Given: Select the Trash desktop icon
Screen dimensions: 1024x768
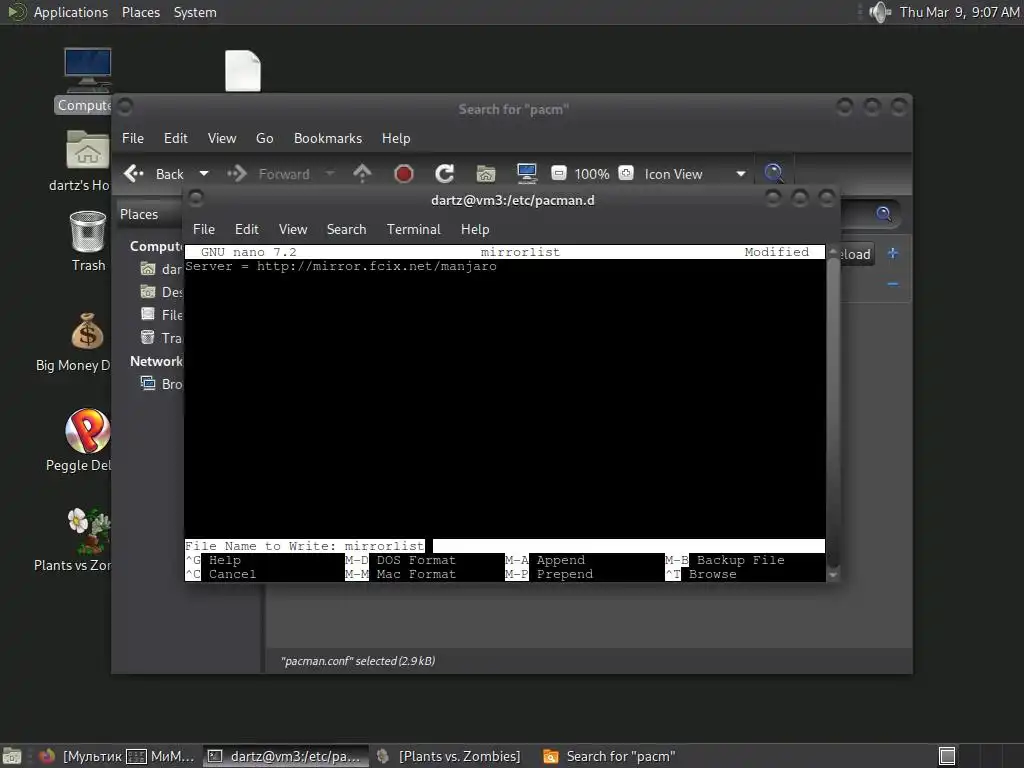Looking at the screenshot, I should [x=88, y=241].
